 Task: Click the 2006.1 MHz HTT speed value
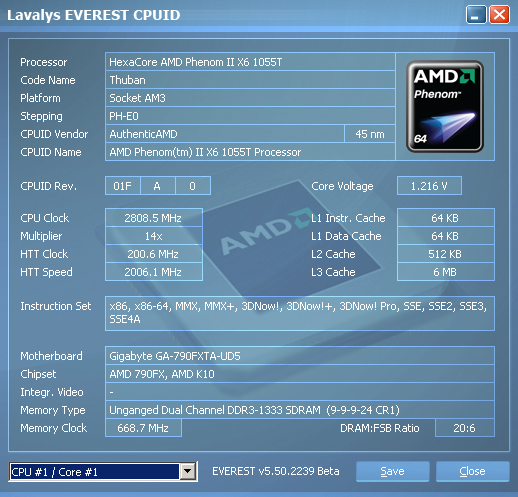pos(154,272)
